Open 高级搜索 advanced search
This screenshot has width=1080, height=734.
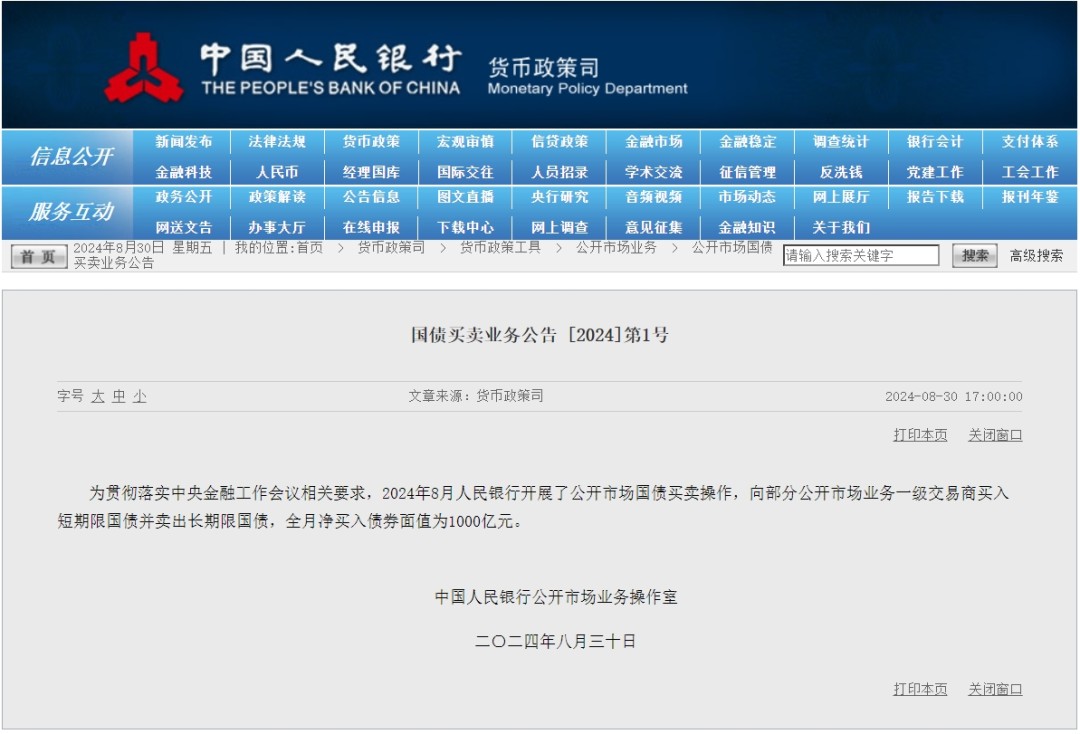(1036, 255)
